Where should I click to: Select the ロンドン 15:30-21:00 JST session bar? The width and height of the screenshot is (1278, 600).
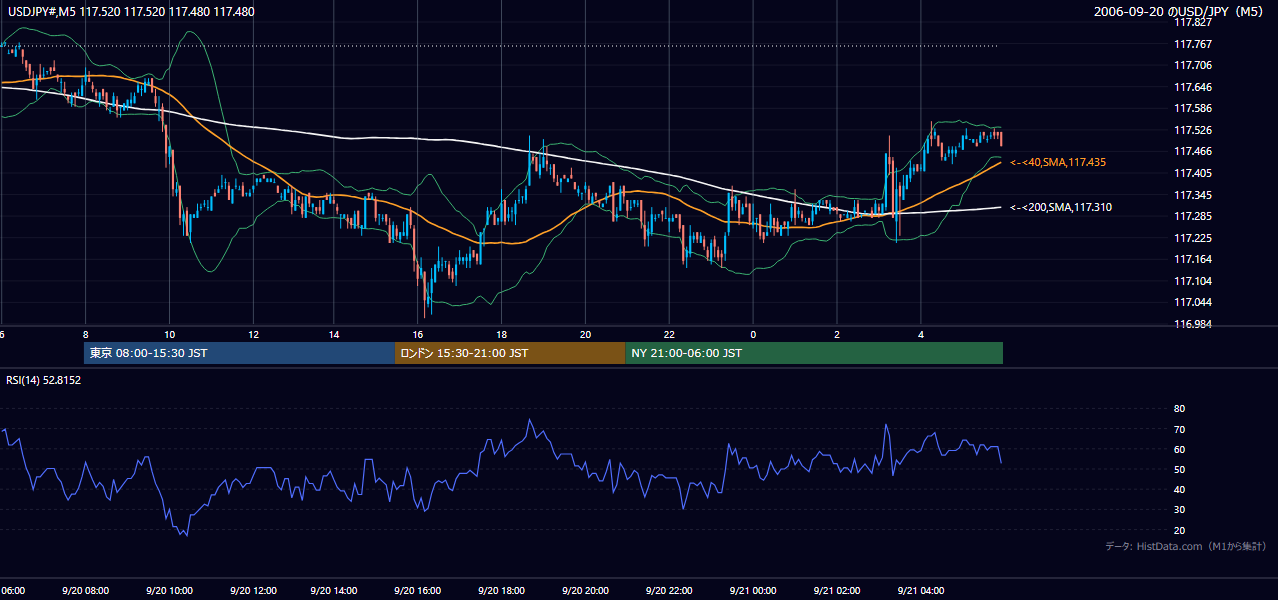510,353
